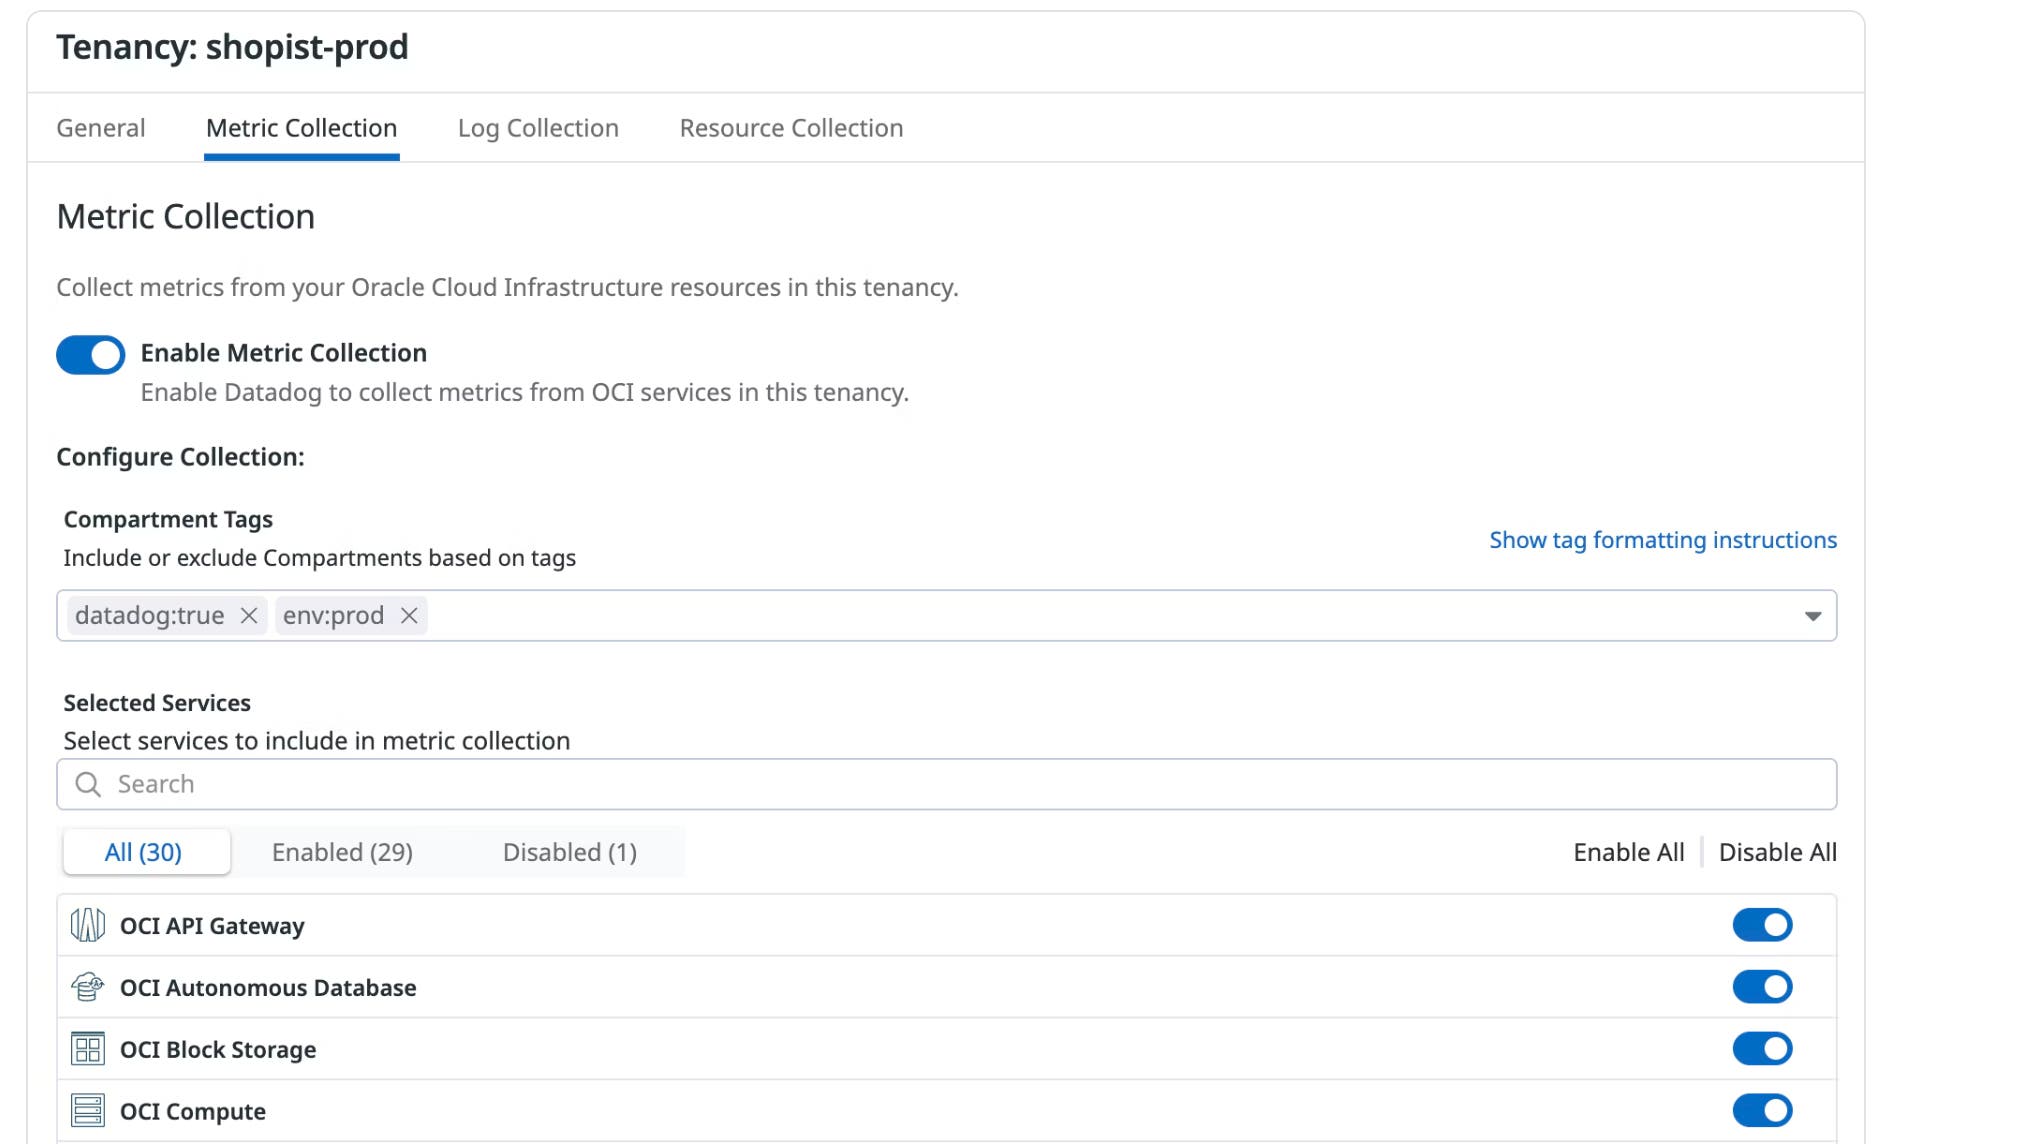Click the search magnifier icon
The width and height of the screenshot is (2026, 1144).
coord(88,784)
